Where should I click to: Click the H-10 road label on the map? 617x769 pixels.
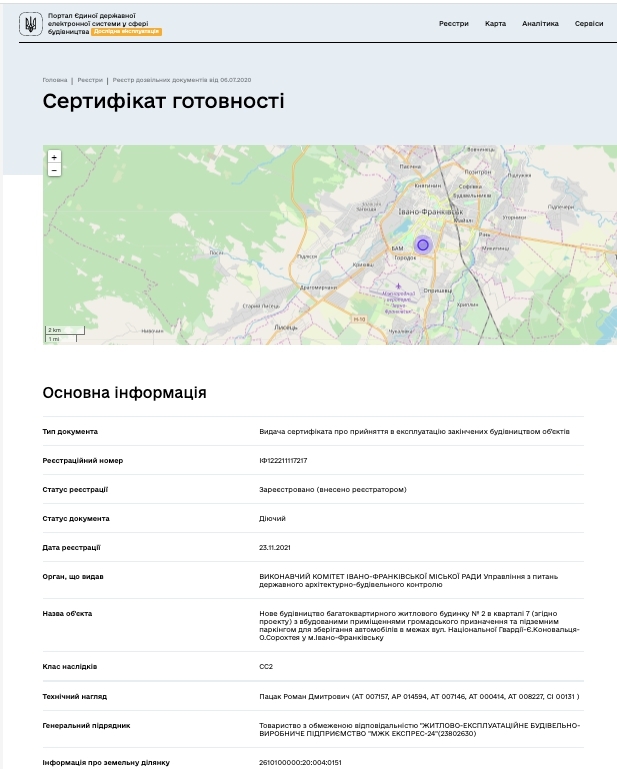360,319
